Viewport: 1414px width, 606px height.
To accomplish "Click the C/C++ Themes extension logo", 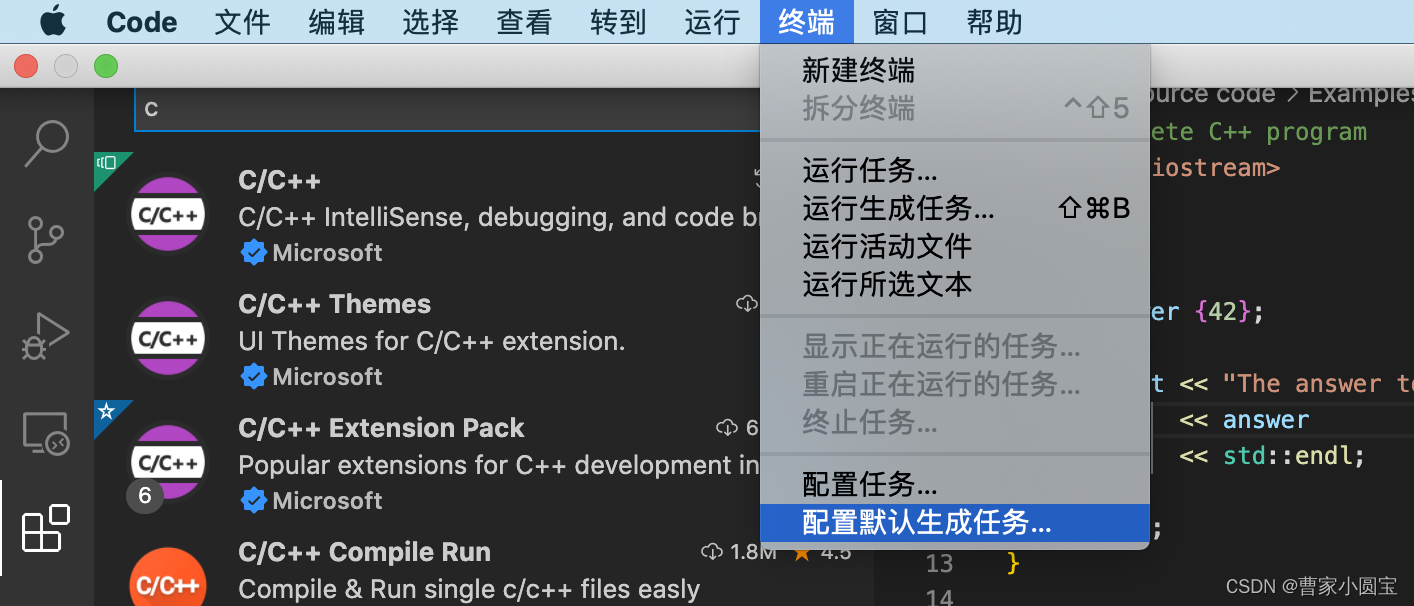I will click(x=168, y=338).
